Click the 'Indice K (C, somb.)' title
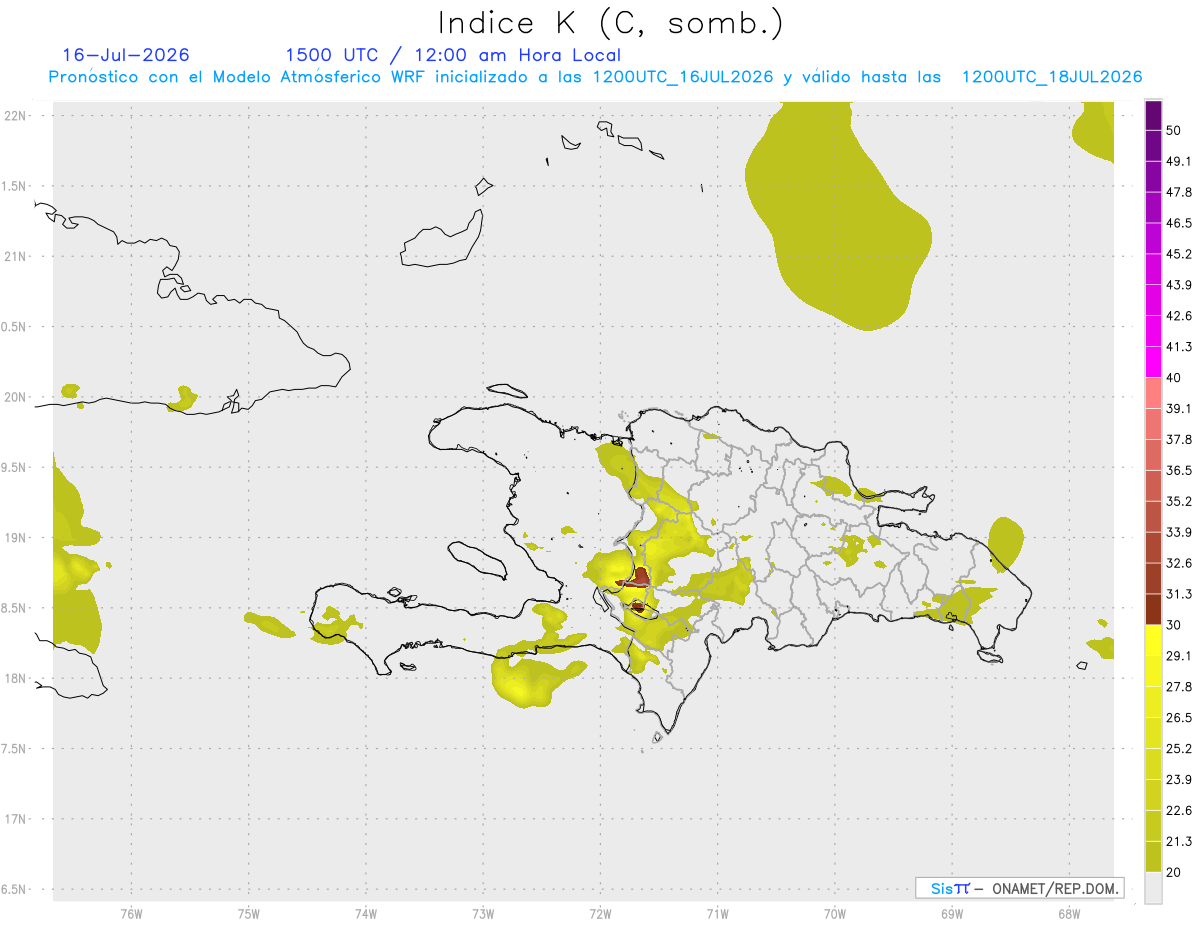The height and width of the screenshot is (927, 1200). (611, 23)
